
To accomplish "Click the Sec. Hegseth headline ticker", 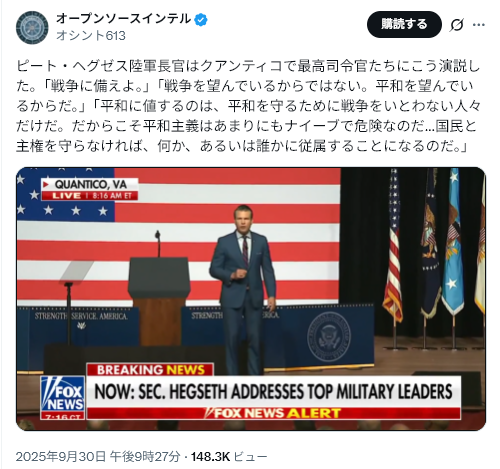I will coord(273,392).
